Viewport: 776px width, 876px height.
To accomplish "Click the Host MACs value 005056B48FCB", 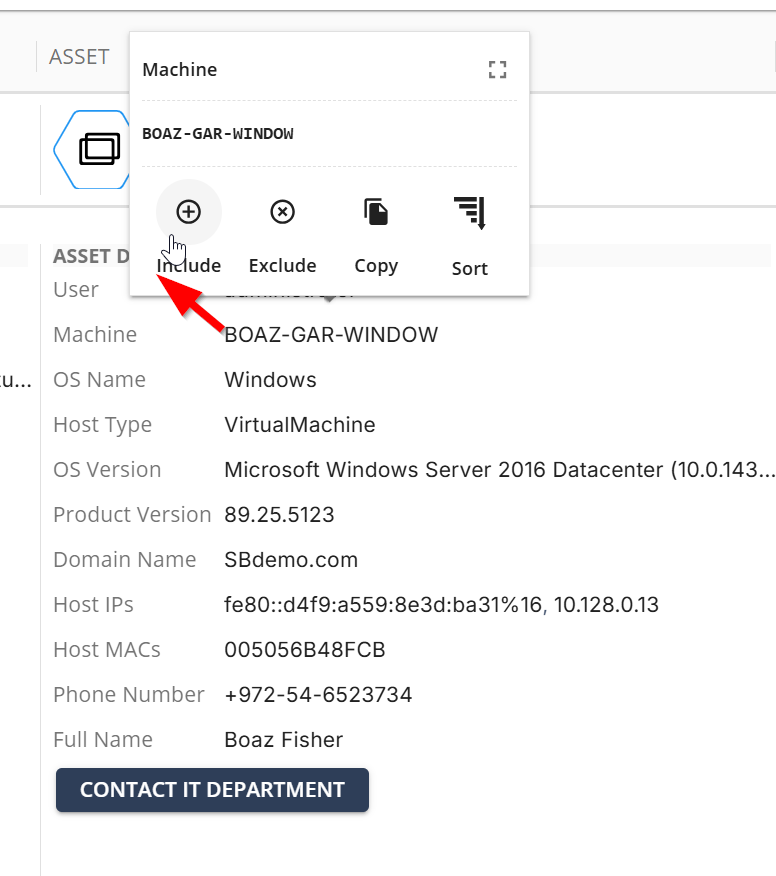I will pyautogui.click(x=305, y=650).
